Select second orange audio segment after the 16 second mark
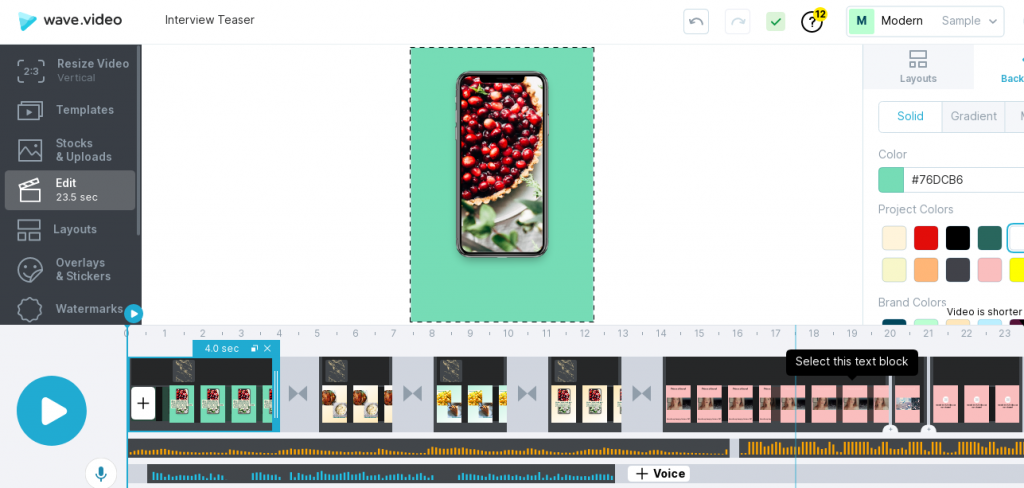The image size is (1024, 488). coord(881,448)
